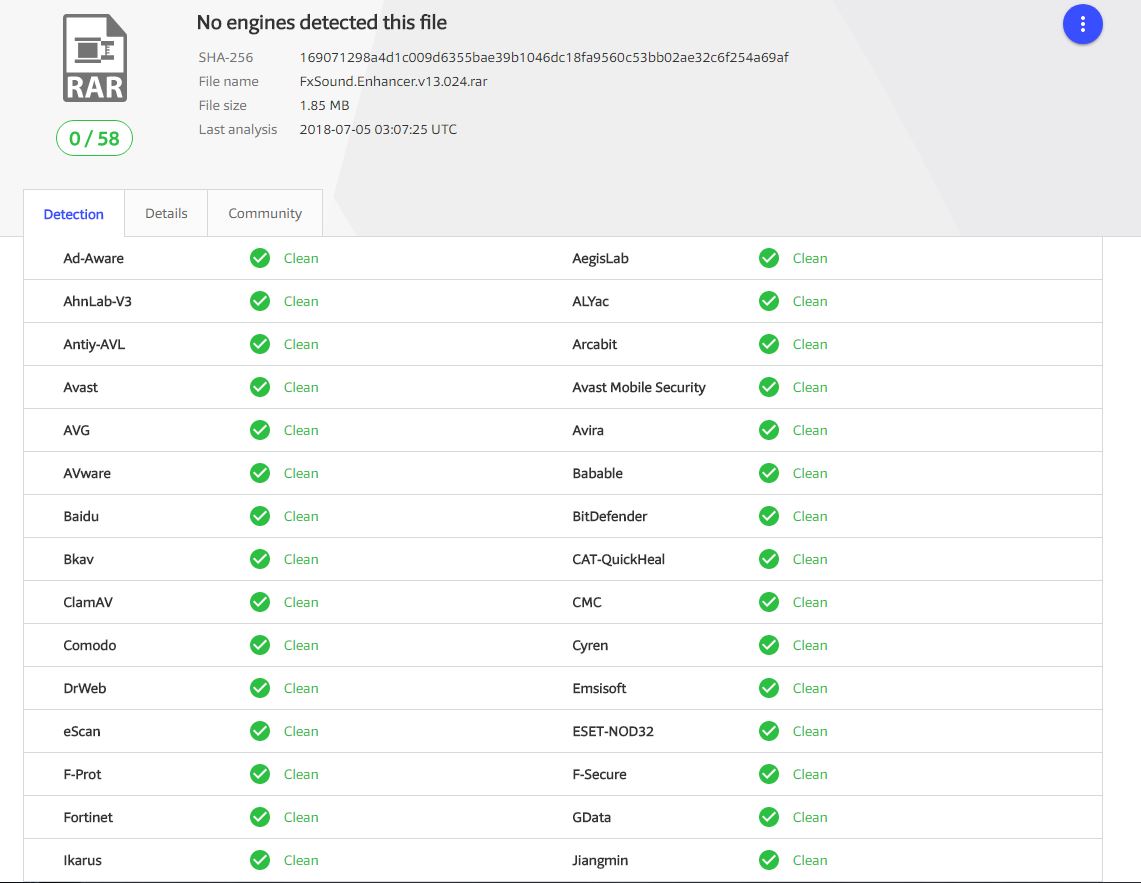Click the green check icon for Jiangmin
Image resolution: width=1141 pixels, height=883 pixels.
tap(768, 860)
